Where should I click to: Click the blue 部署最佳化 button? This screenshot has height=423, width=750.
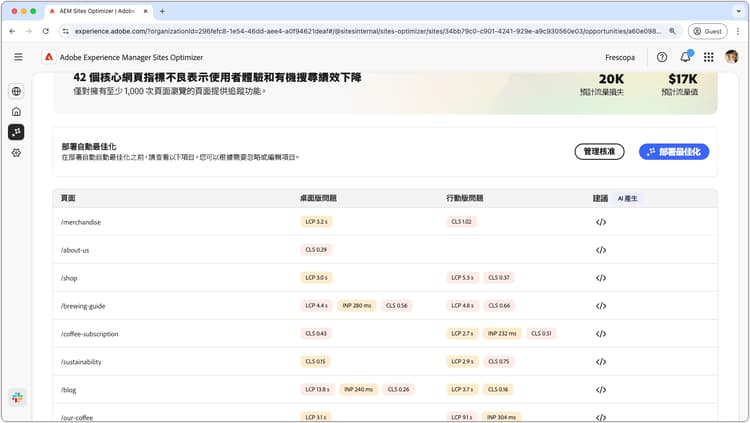pyautogui.click(x=674, y=152)
